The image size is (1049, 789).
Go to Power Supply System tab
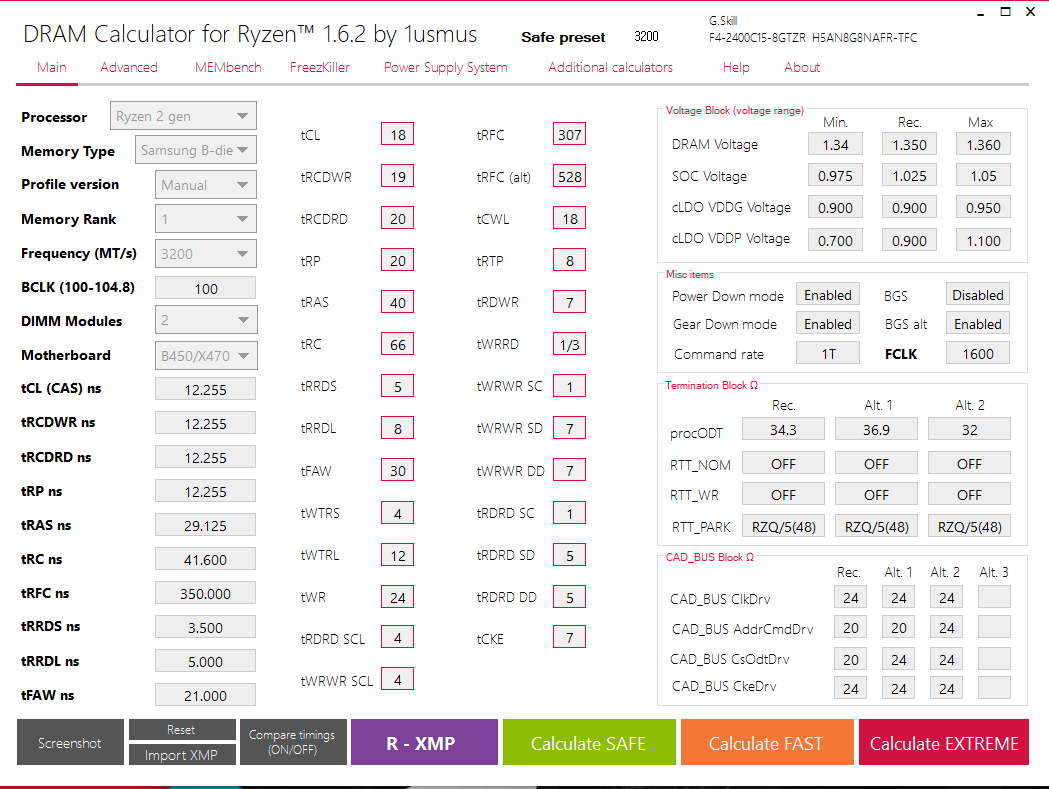click(x=446, y=68)
